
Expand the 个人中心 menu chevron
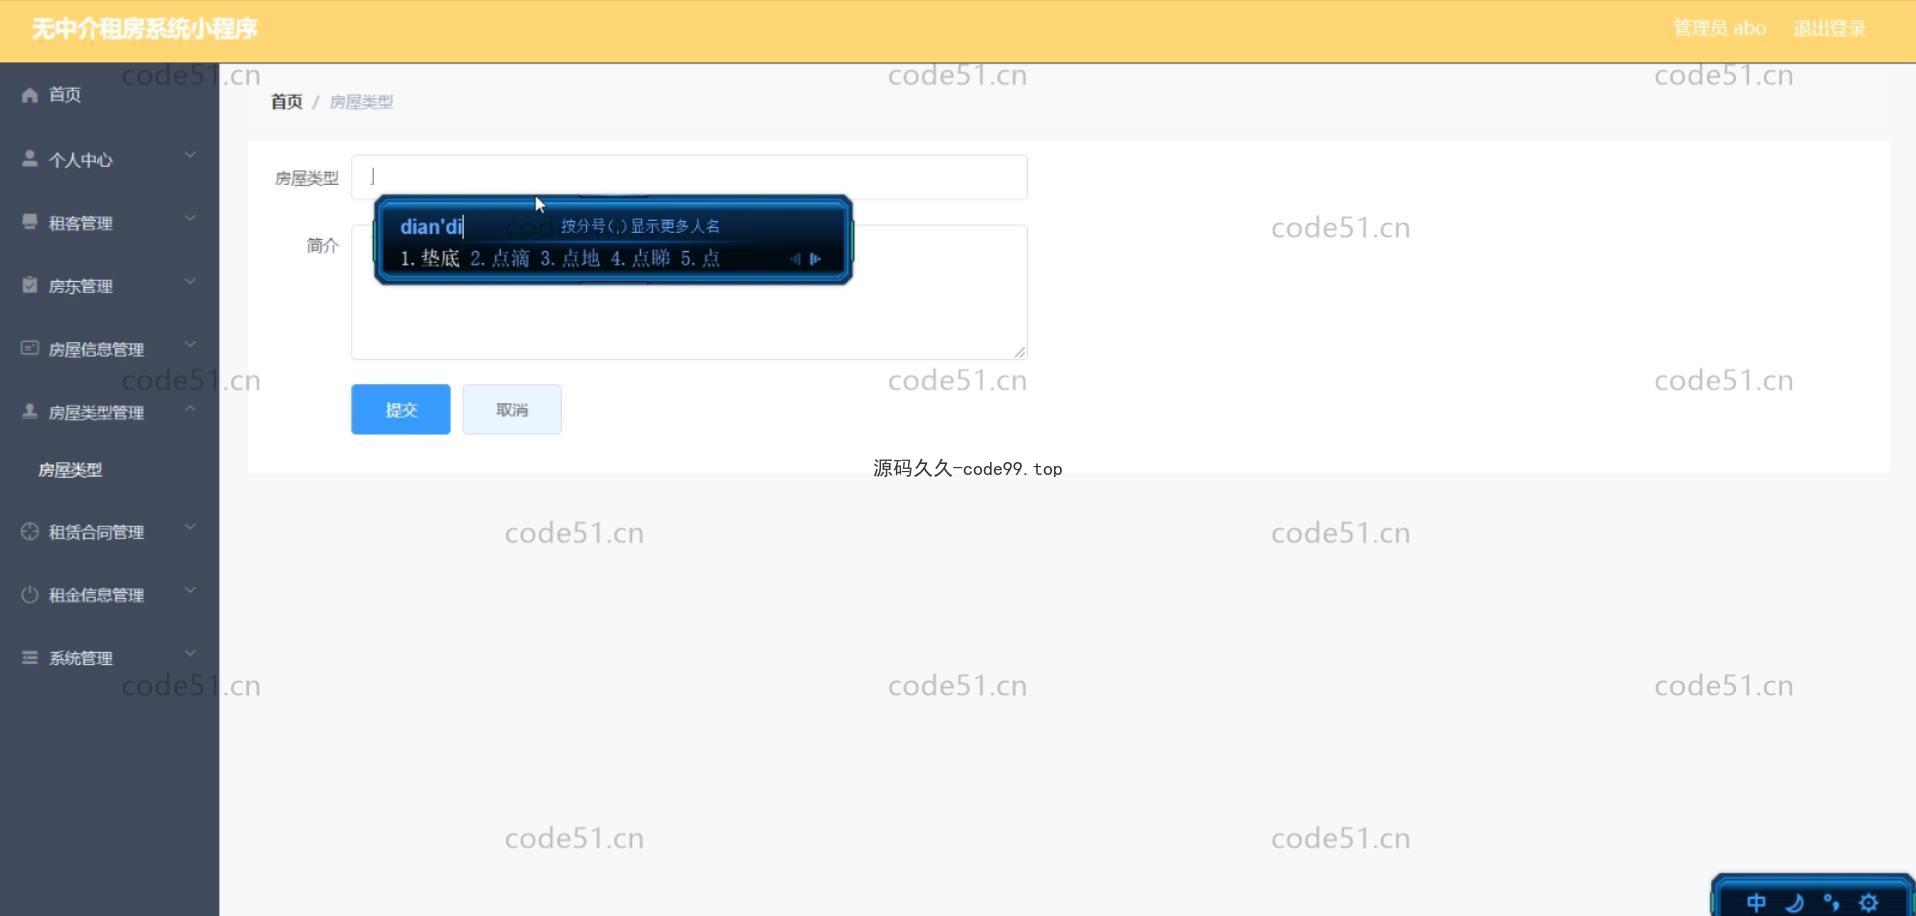[x=190, y=155]
